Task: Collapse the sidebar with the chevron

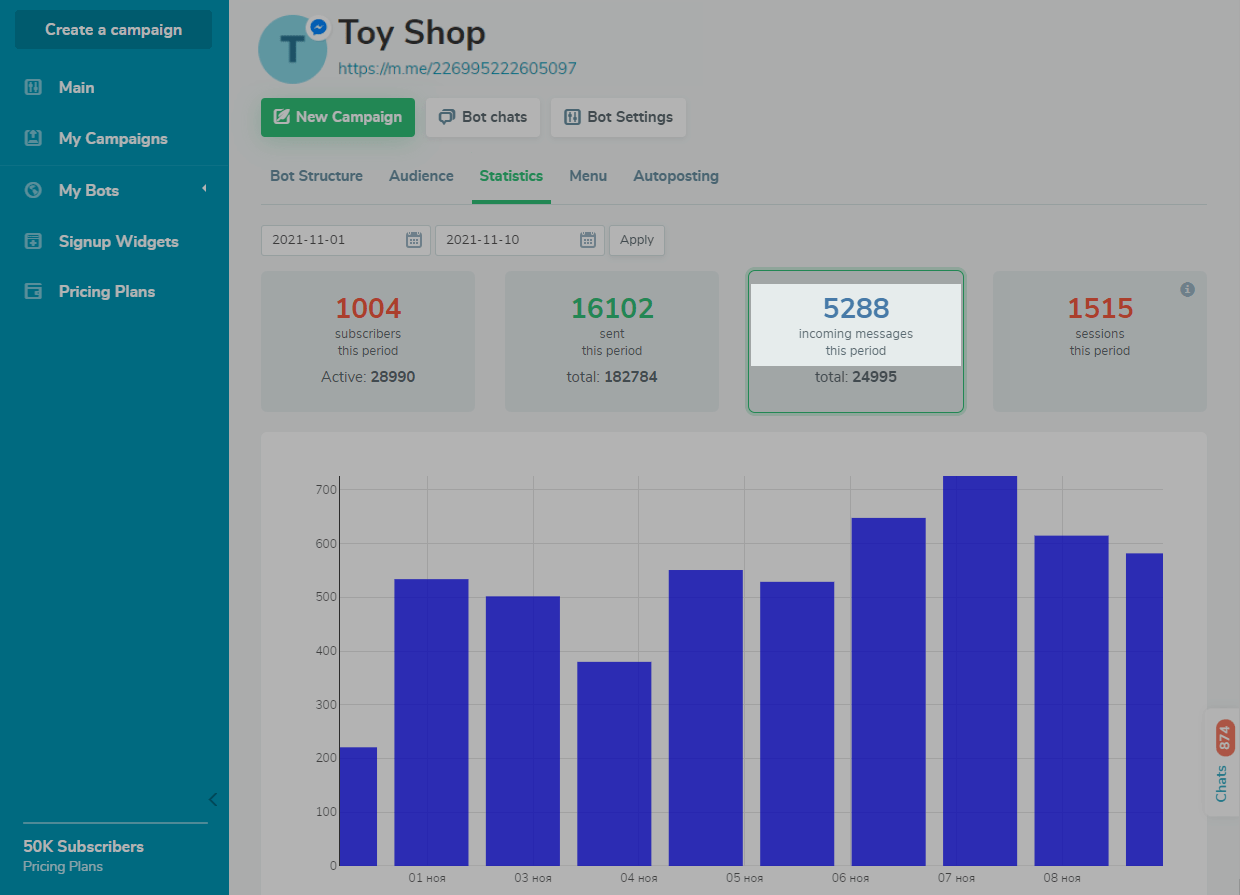Action: pyautogui.click(x=212, y=799)
